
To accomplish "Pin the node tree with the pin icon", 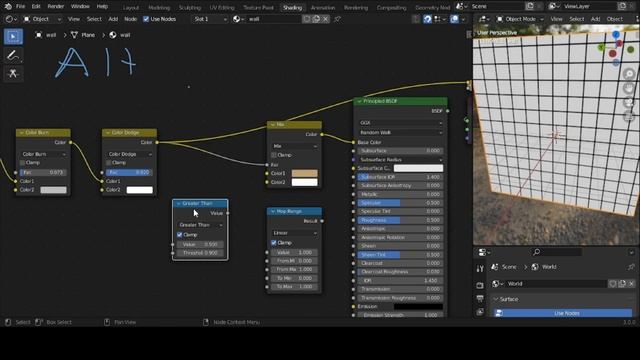I will pos(337,19).
